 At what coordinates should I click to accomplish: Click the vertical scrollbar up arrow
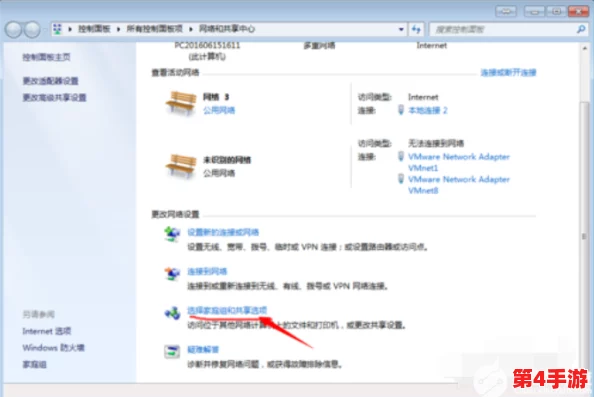click(585, 48)
